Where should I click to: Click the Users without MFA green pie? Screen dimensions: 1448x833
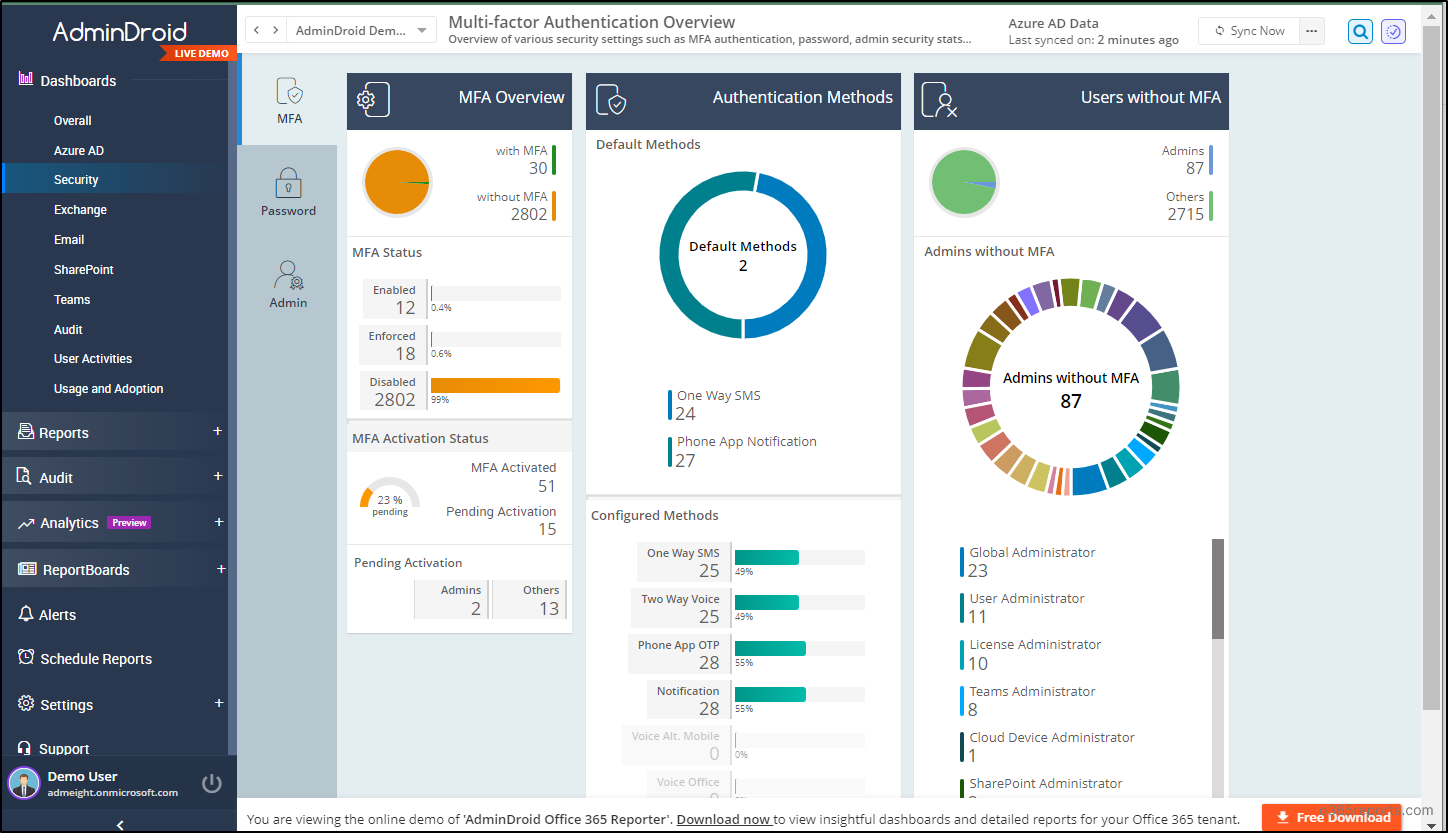click(964, 182)
